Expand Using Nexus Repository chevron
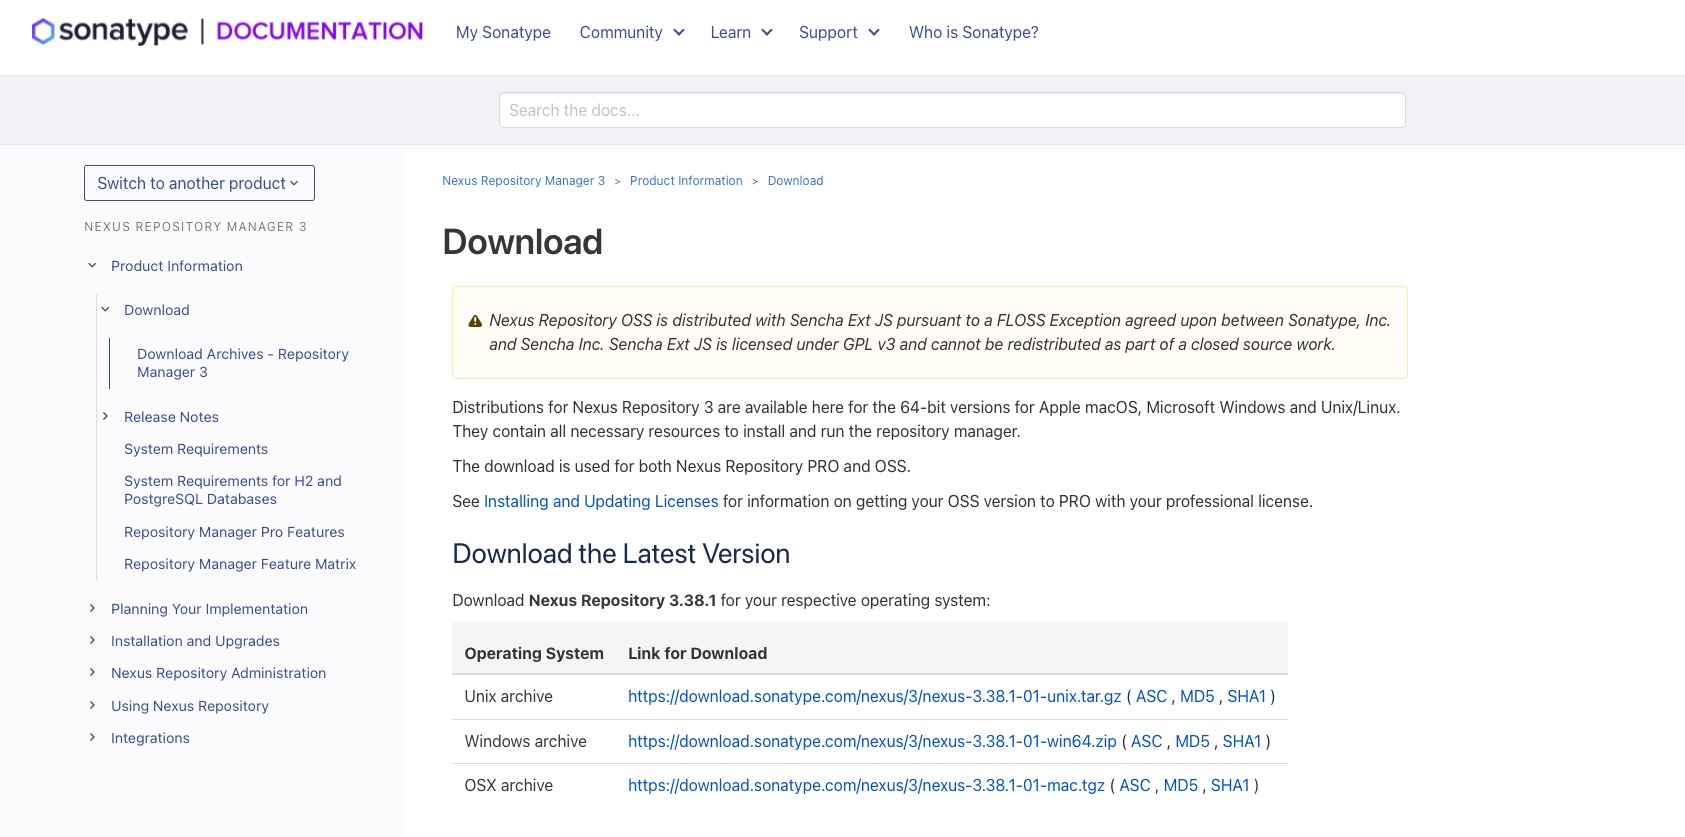The image size is (1685, 837). point(92,706)
